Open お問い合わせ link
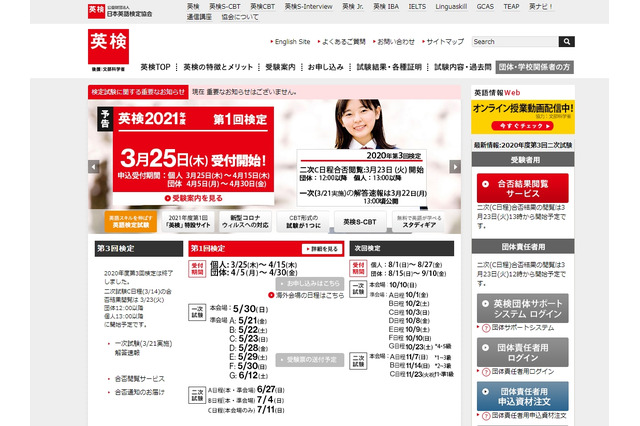The width and height of the screenshot is (640, 426). pyautogui.click(x=396, y=42)
